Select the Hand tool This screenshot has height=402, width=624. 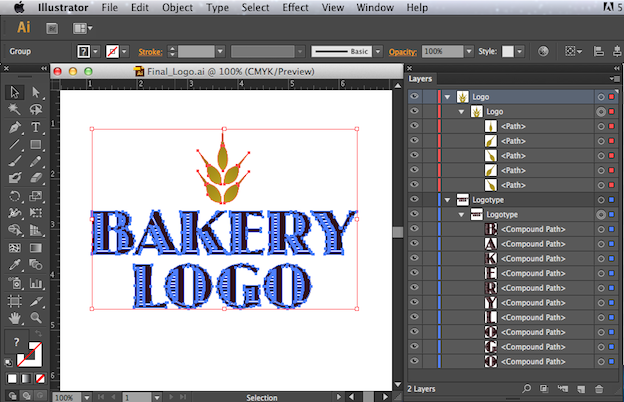[x=15, y=316]
